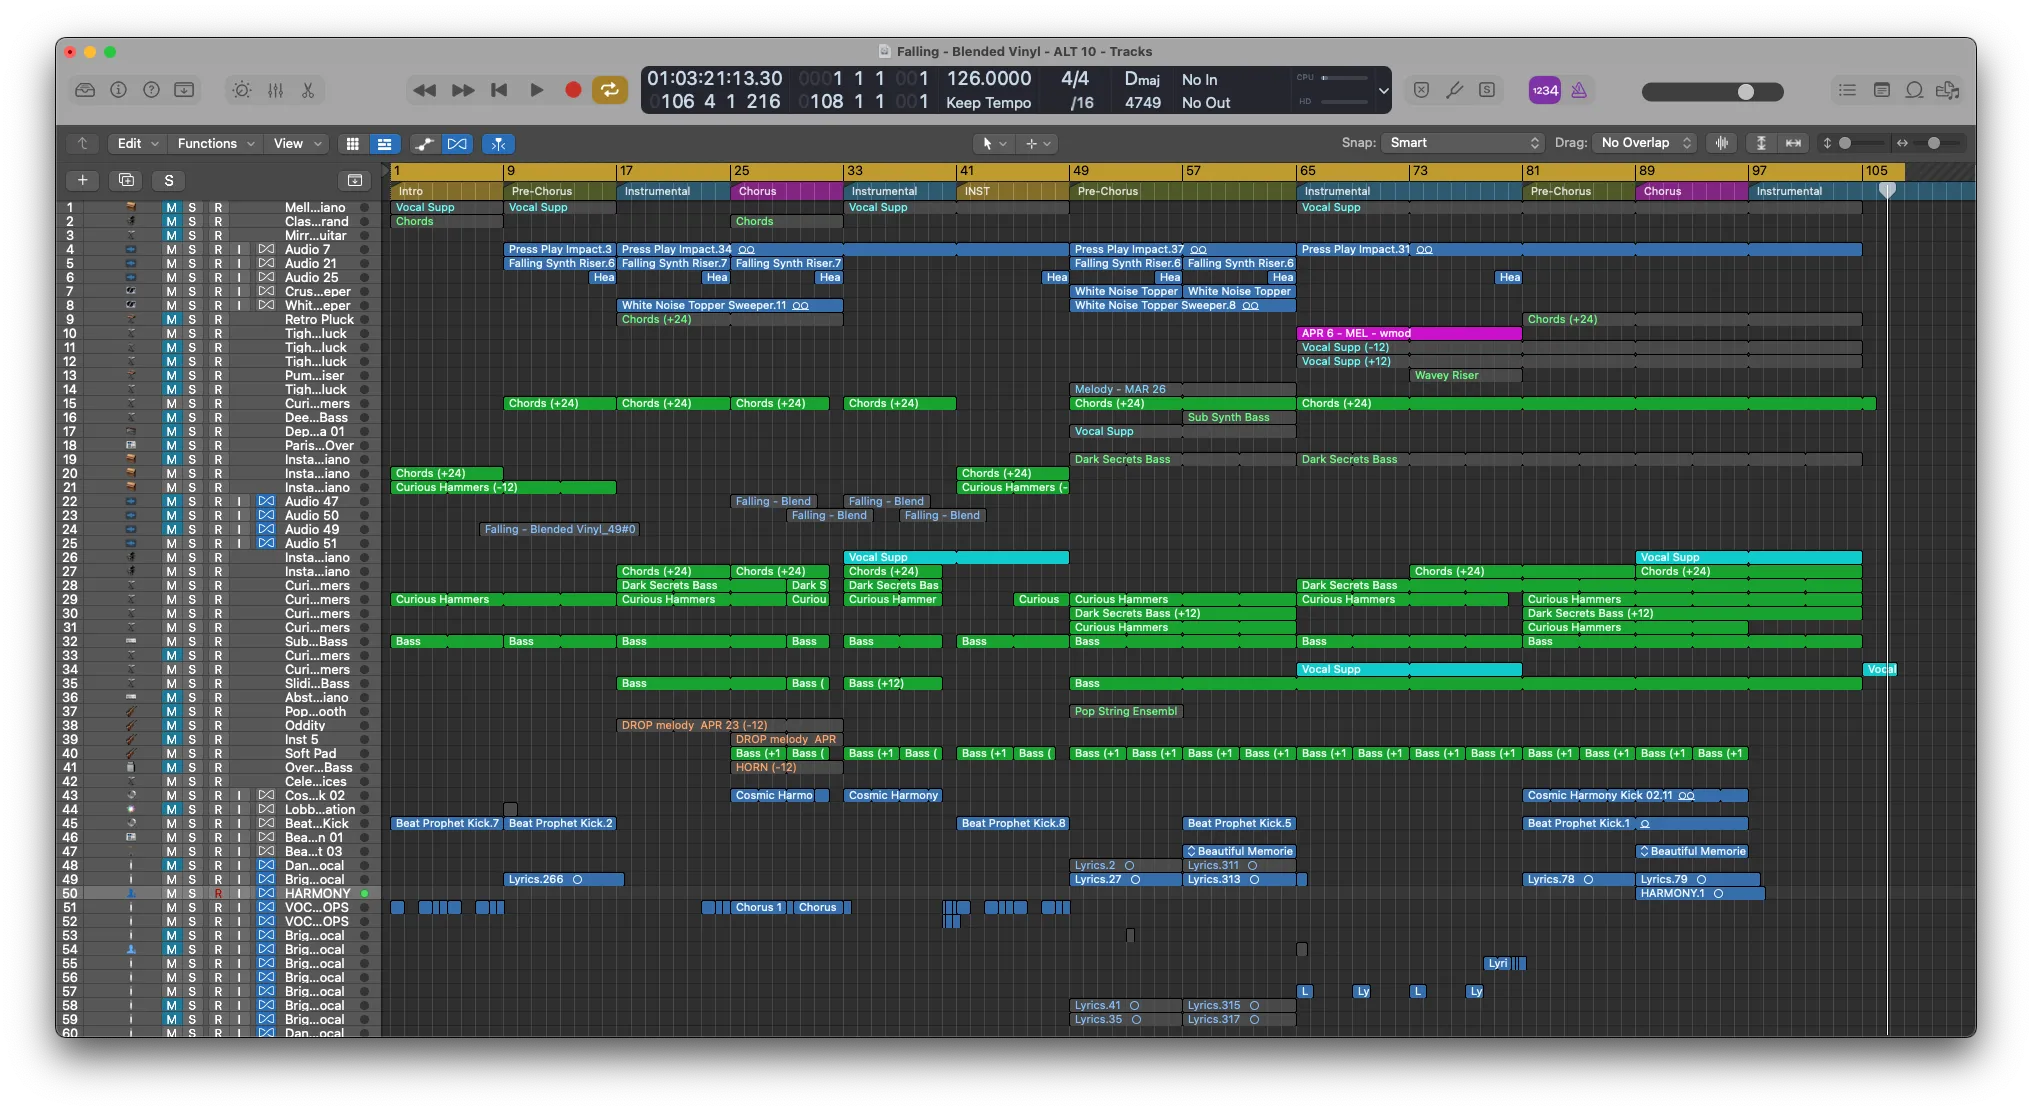Mute the HARMONY track

(171, 894)
